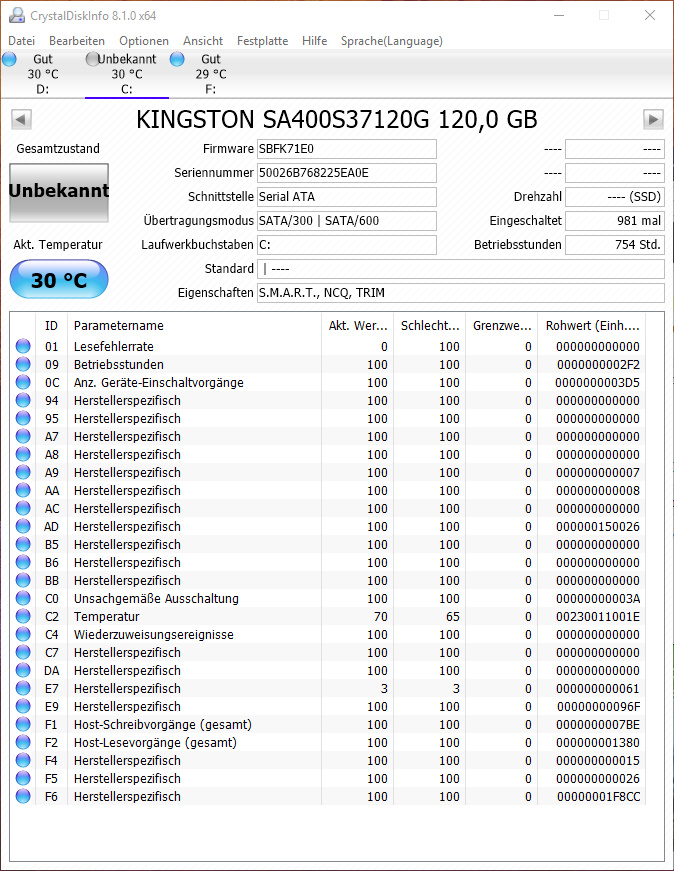Open the Optionen menu
This screenshot has height=871, width=674.
pos(144,41)
